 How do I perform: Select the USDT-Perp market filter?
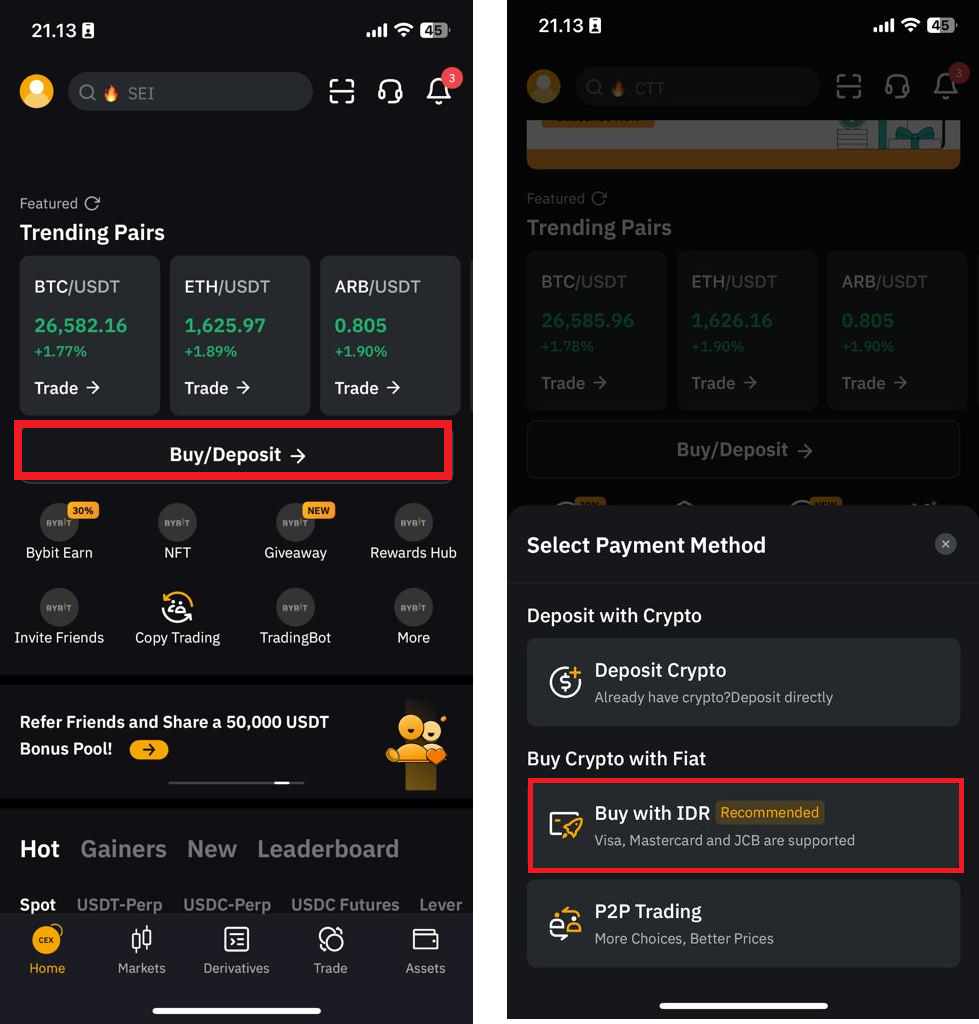tap(120, 904)
